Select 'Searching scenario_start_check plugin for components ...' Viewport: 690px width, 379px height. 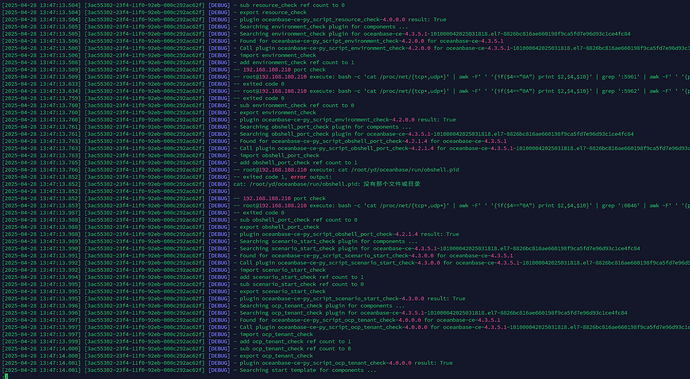[x=325, y=241]
